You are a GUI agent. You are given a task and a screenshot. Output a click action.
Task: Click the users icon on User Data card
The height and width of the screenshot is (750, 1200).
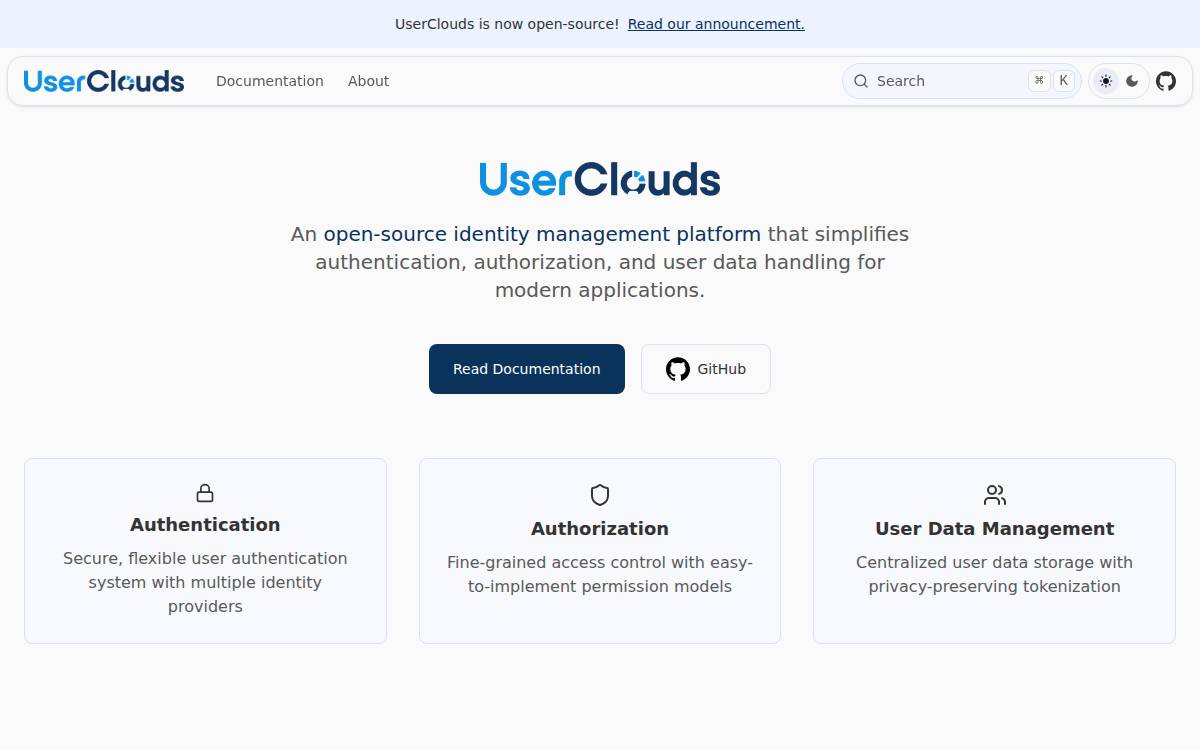(x=995, y=495)
